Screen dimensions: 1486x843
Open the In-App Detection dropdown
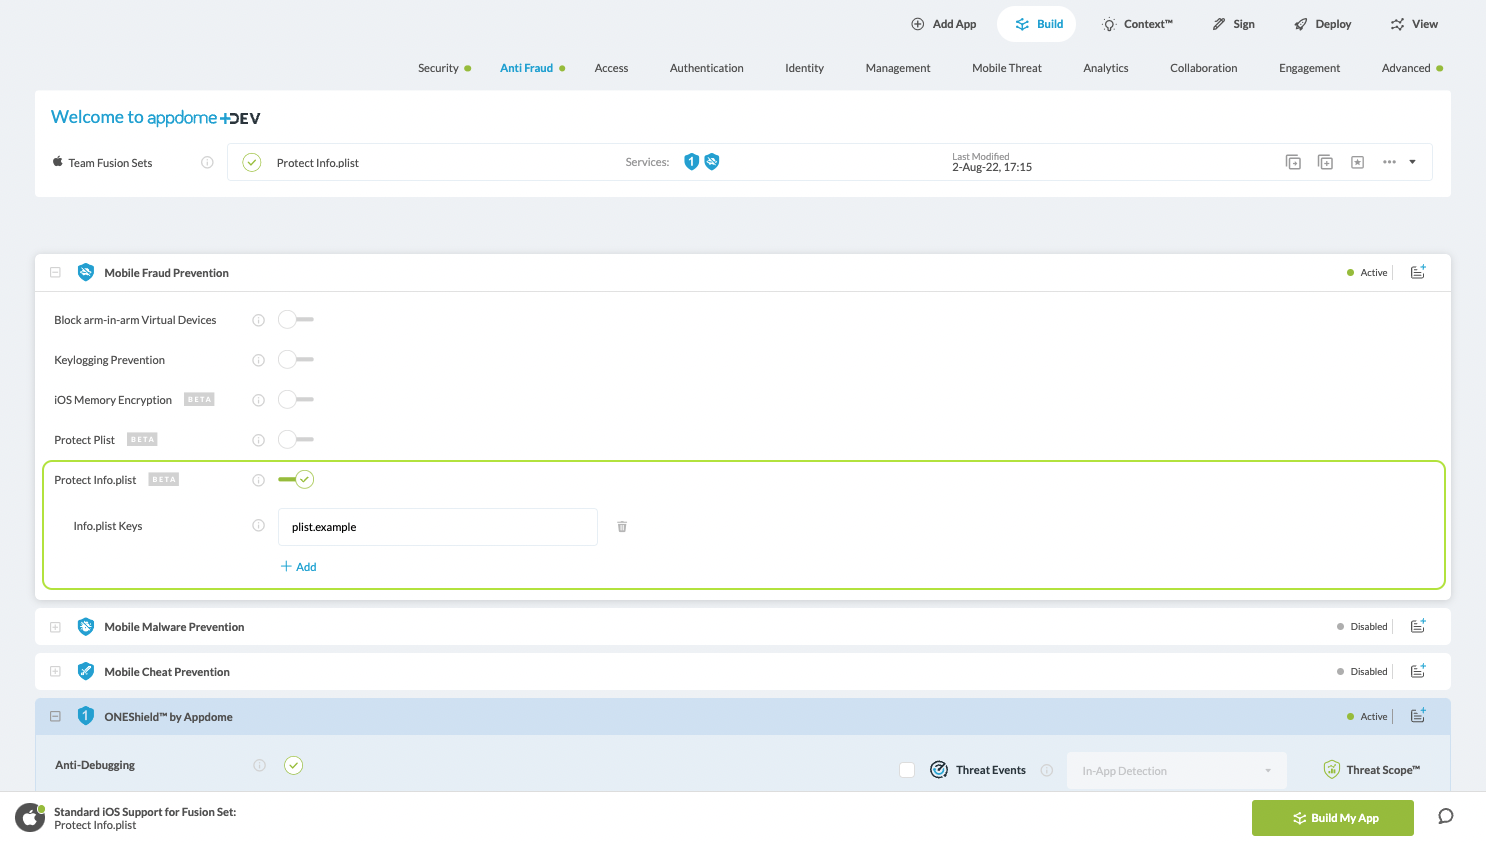click(x=1176, y=771)
